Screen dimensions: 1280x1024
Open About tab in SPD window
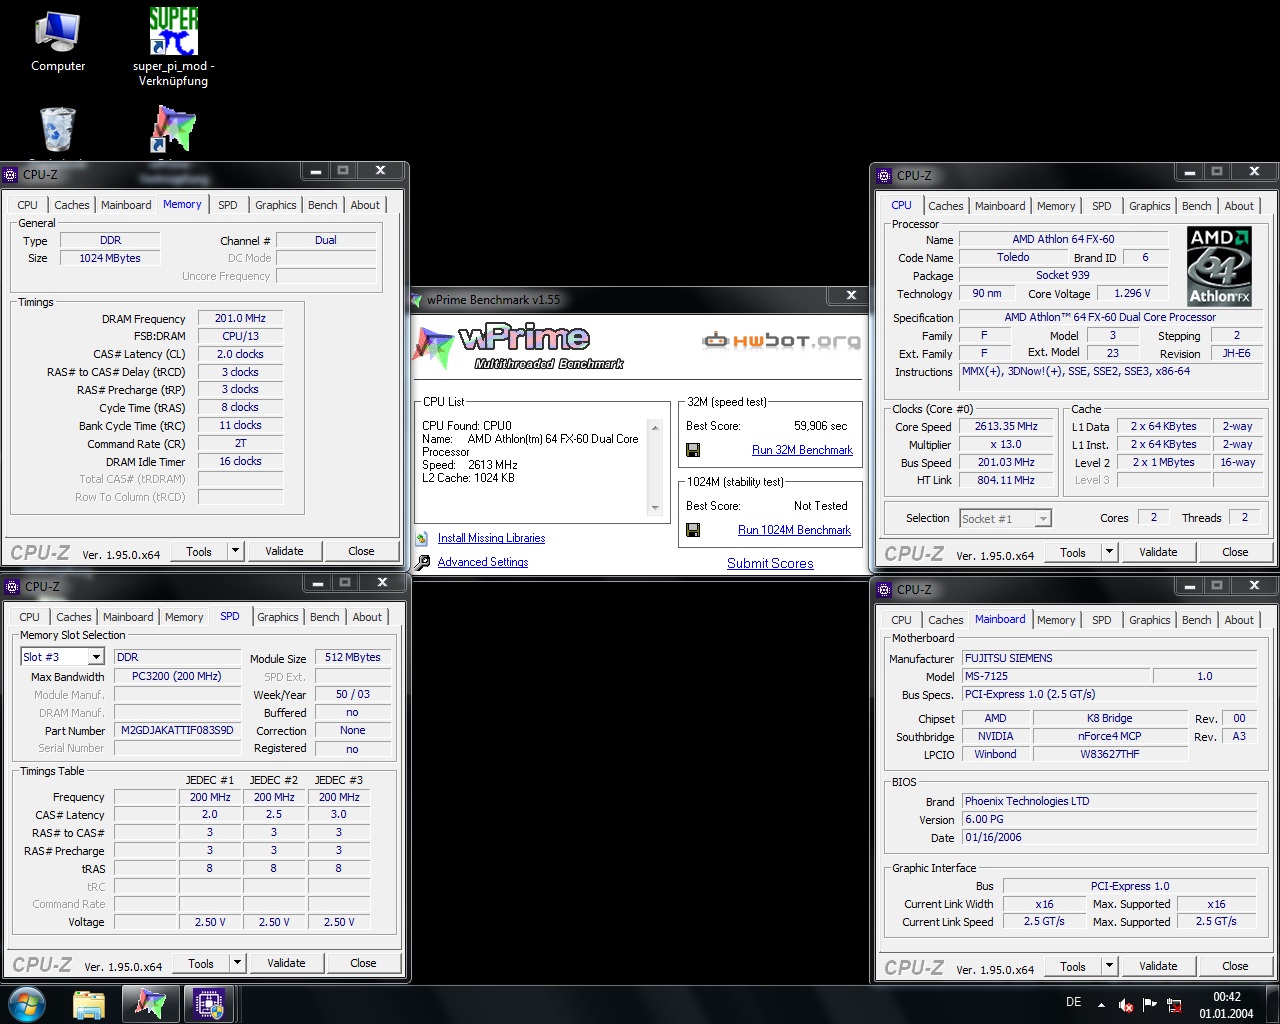pos(367,617)
